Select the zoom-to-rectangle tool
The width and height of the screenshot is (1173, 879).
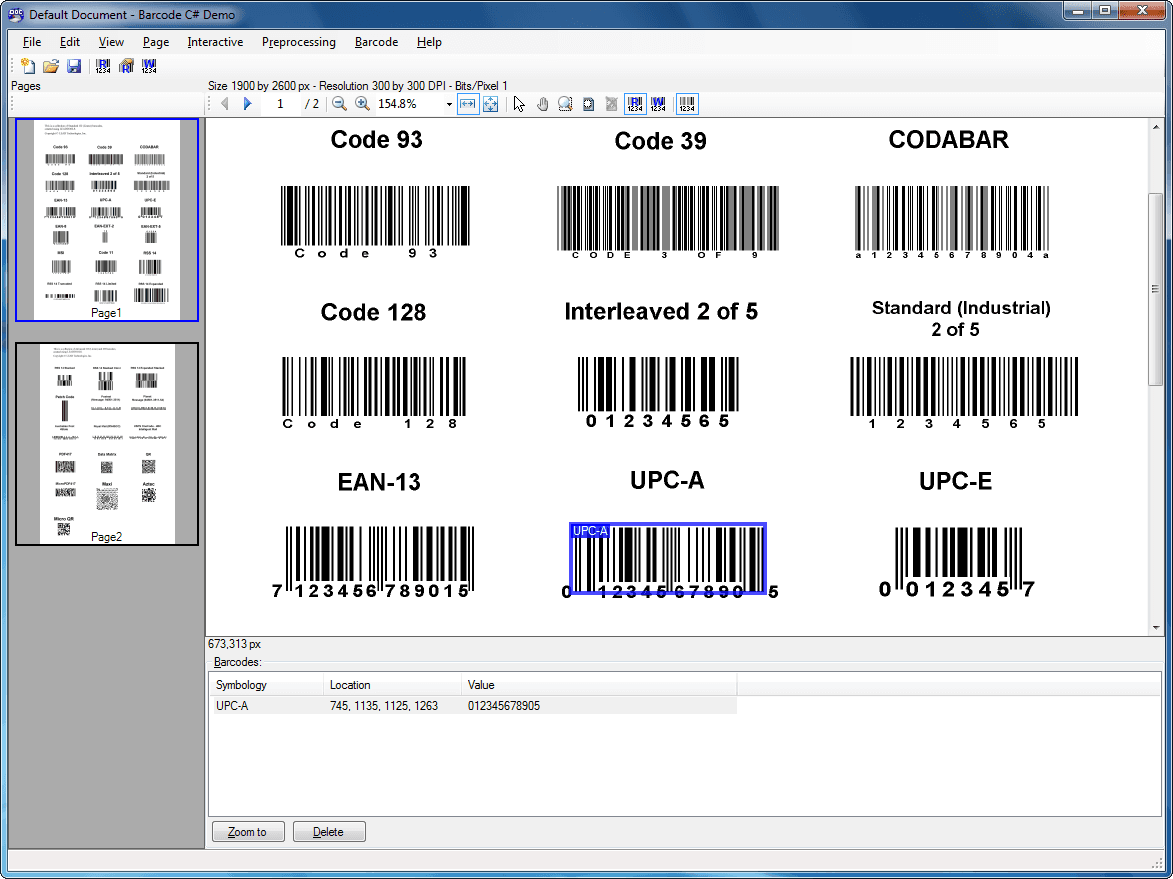[566, 104]
